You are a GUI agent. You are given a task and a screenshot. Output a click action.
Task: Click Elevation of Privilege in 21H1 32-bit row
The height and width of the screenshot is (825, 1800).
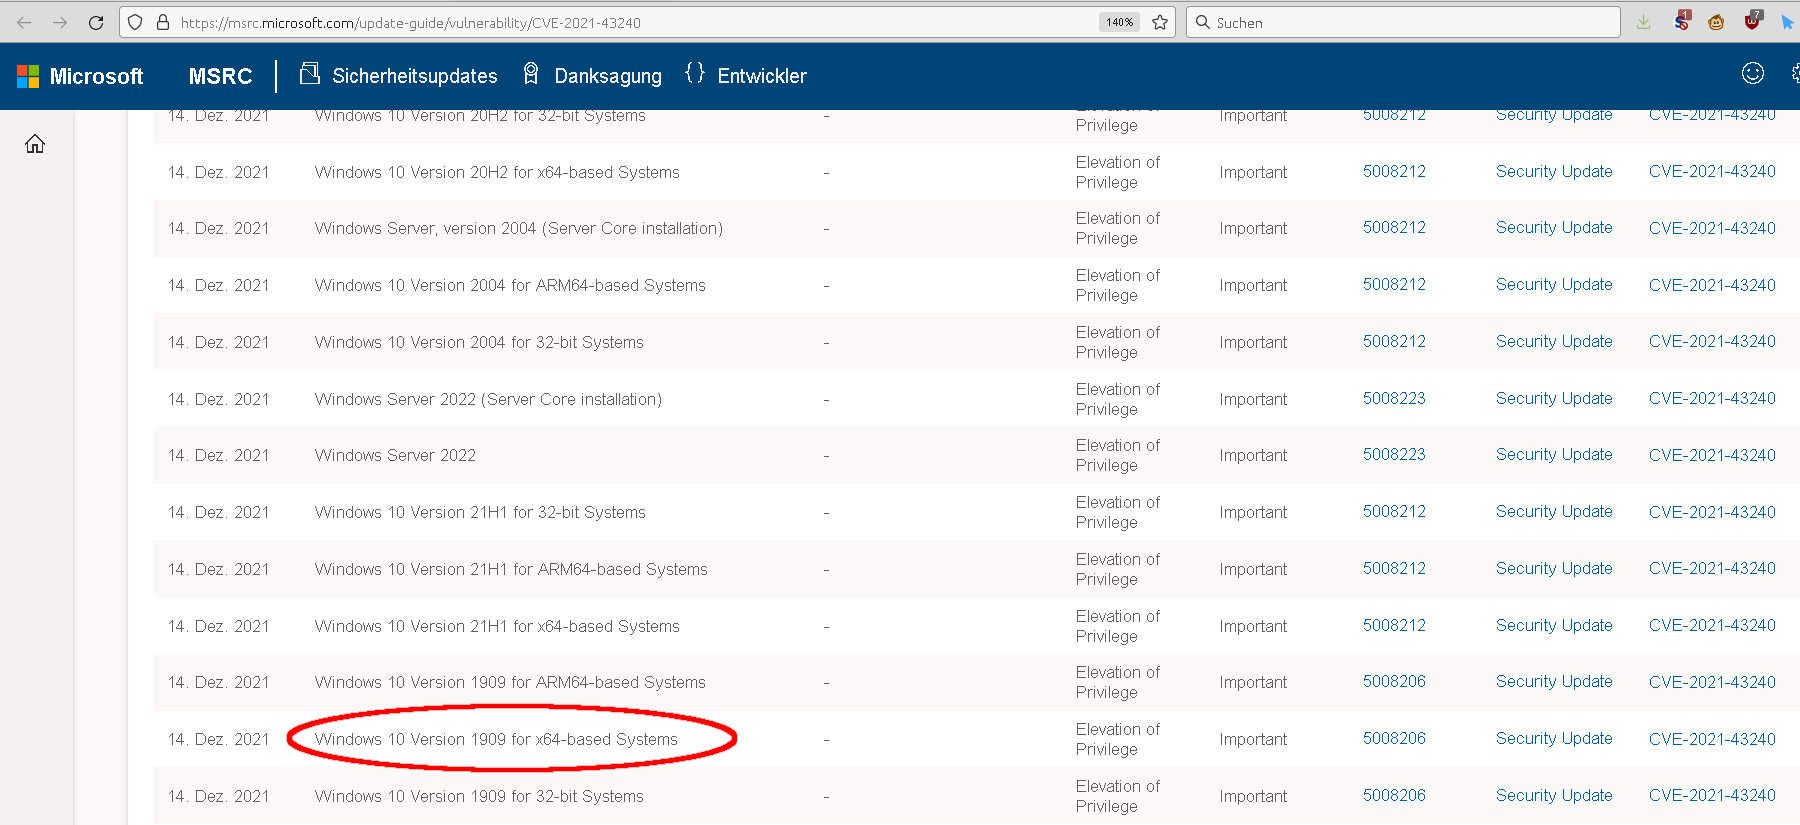click(1118, 512)
